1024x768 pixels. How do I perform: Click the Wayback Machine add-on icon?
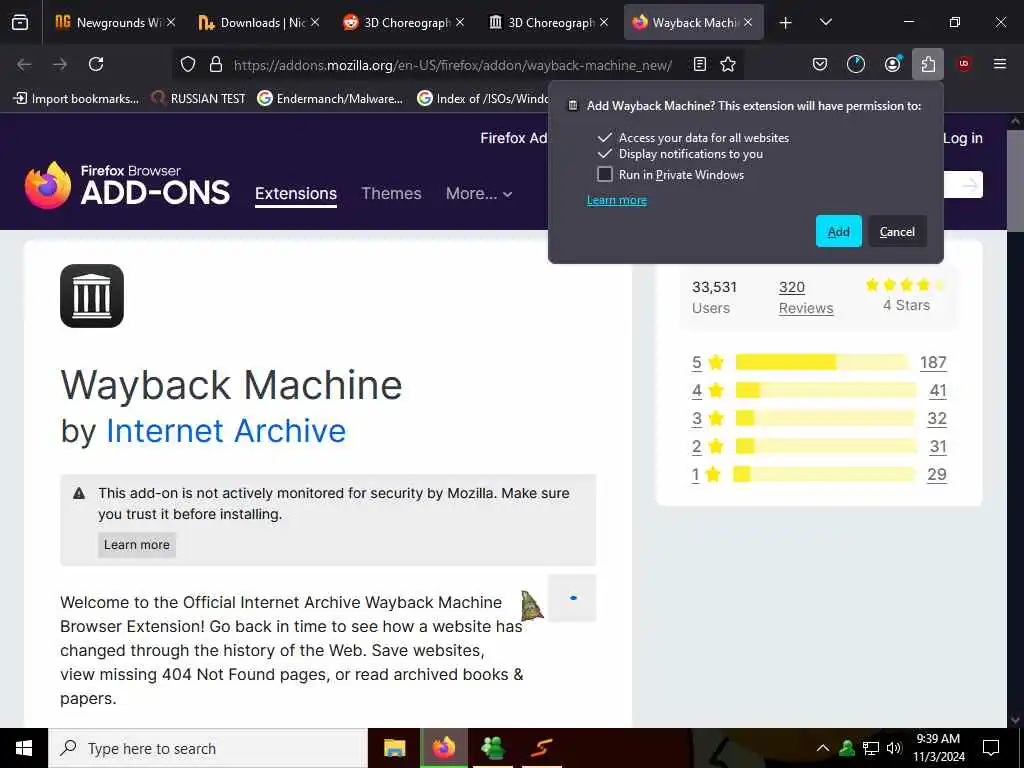pos(92,296)
